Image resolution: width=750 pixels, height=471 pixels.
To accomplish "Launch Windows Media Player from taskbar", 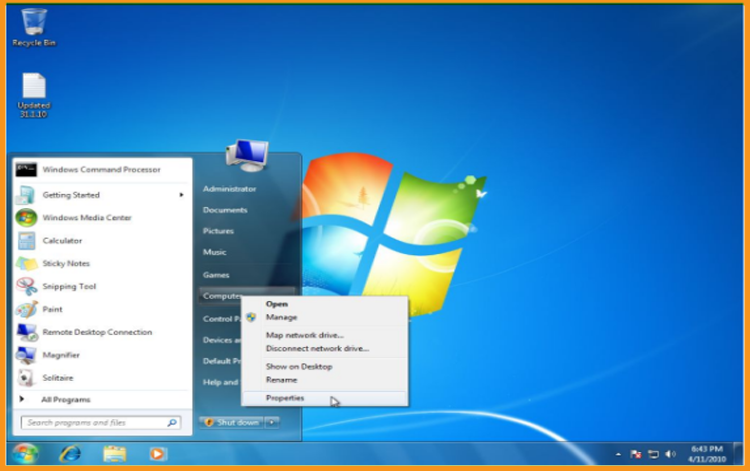I will click(157, 453).
